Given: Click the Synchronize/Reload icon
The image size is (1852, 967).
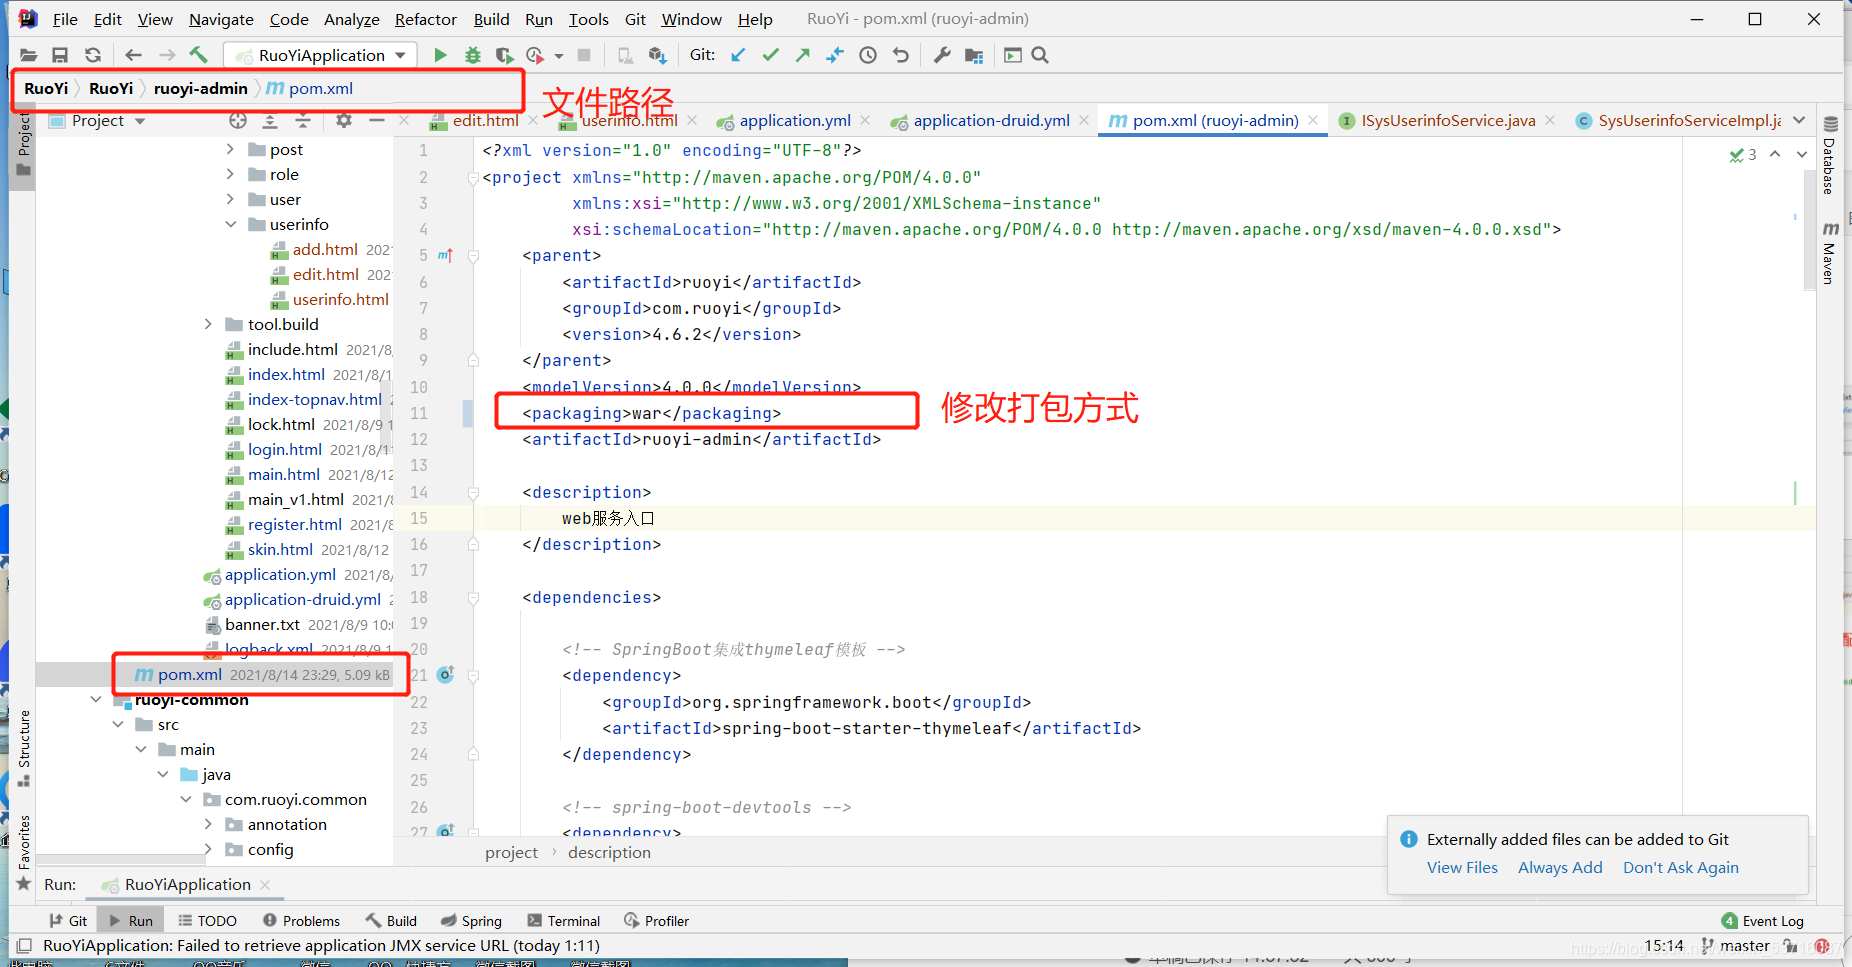Looking at the screenshot, I should click(93, 55).
